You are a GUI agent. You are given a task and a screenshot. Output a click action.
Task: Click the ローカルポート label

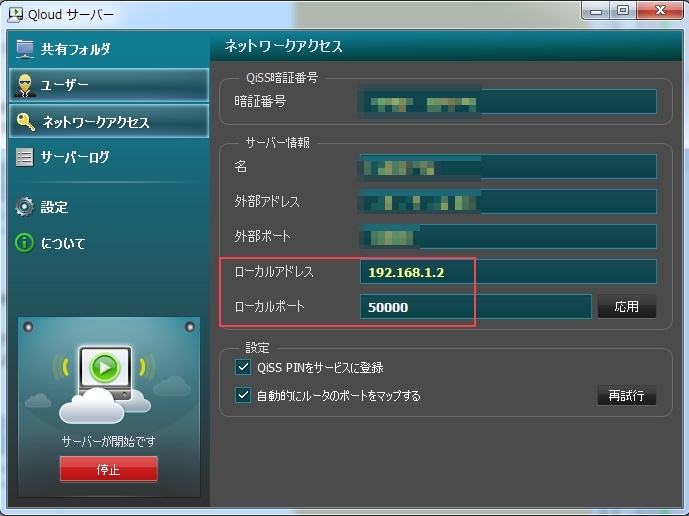269,306
